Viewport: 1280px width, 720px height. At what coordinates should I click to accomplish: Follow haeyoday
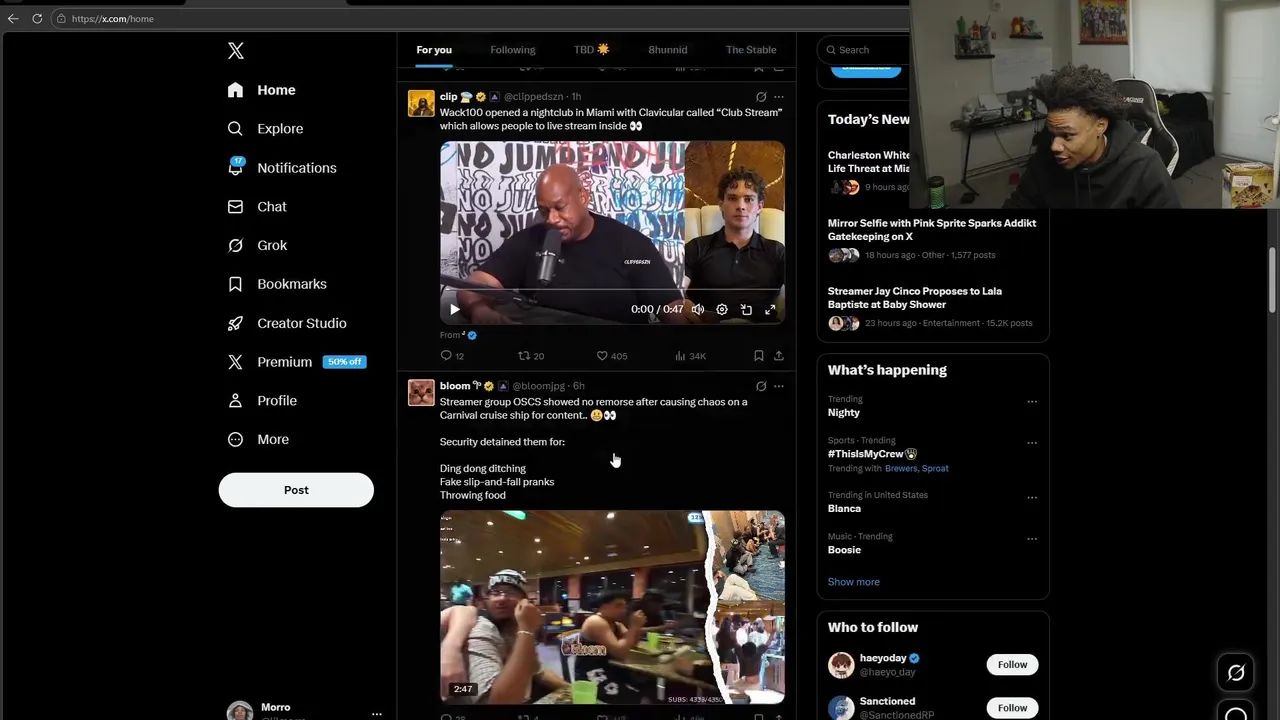click(x=1012, y=665)
